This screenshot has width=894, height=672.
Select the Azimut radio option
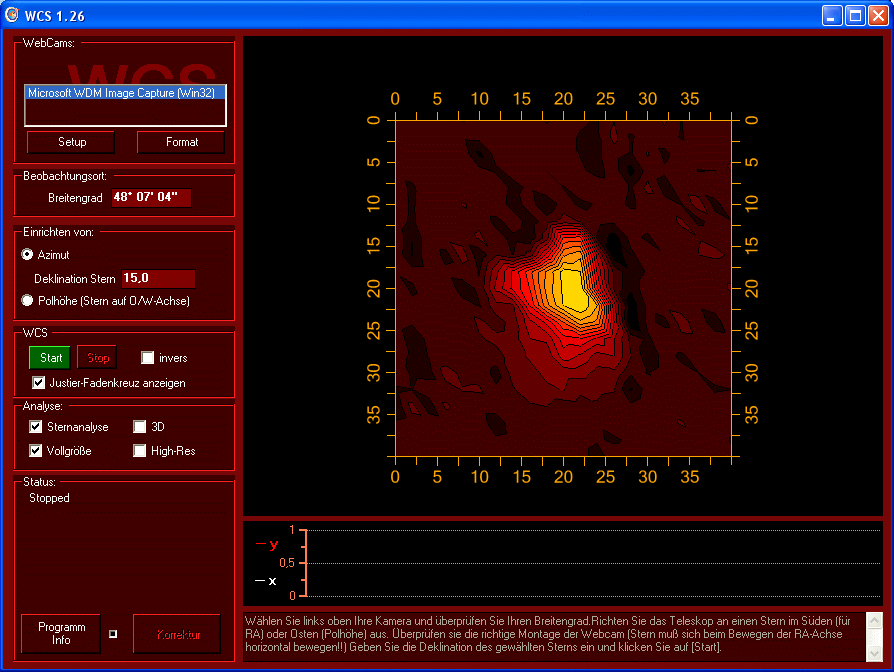(28, 255)
